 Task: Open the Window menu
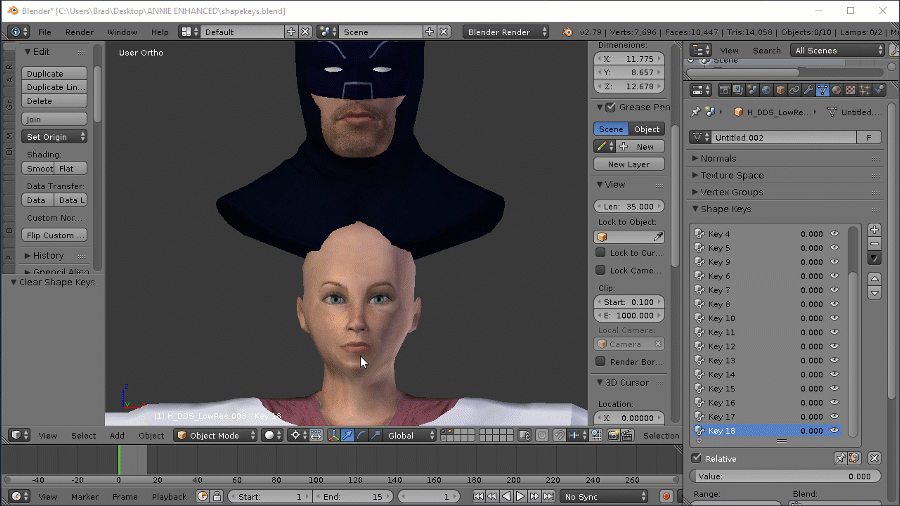click(122, 32)
